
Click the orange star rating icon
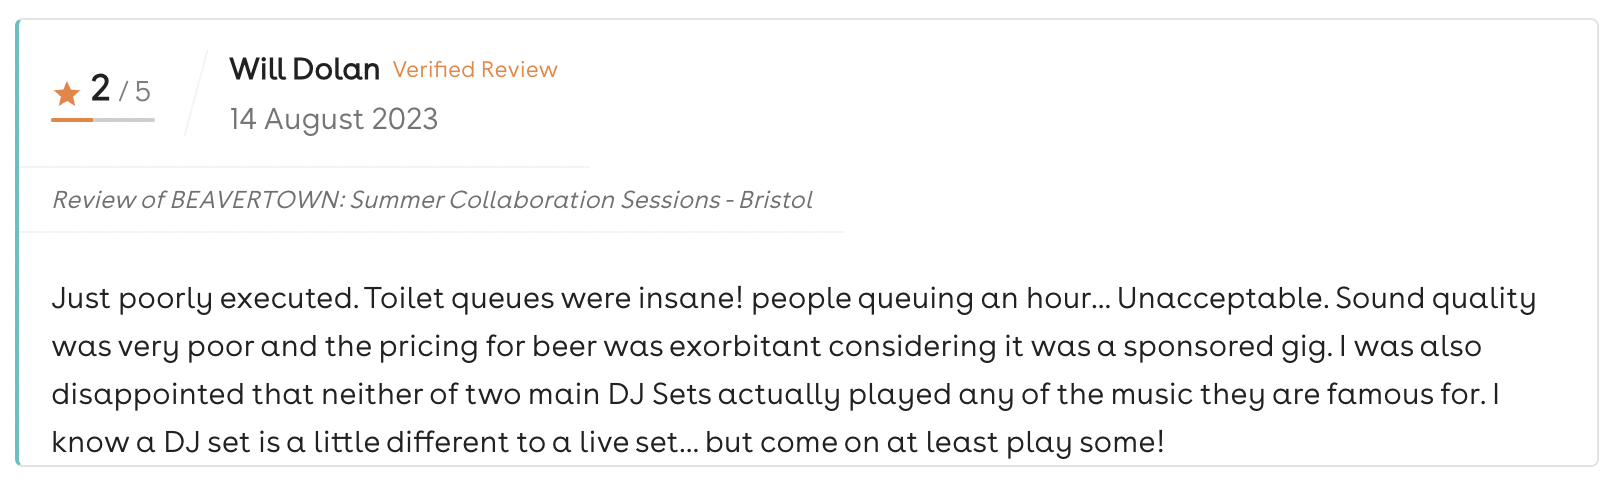67,94
